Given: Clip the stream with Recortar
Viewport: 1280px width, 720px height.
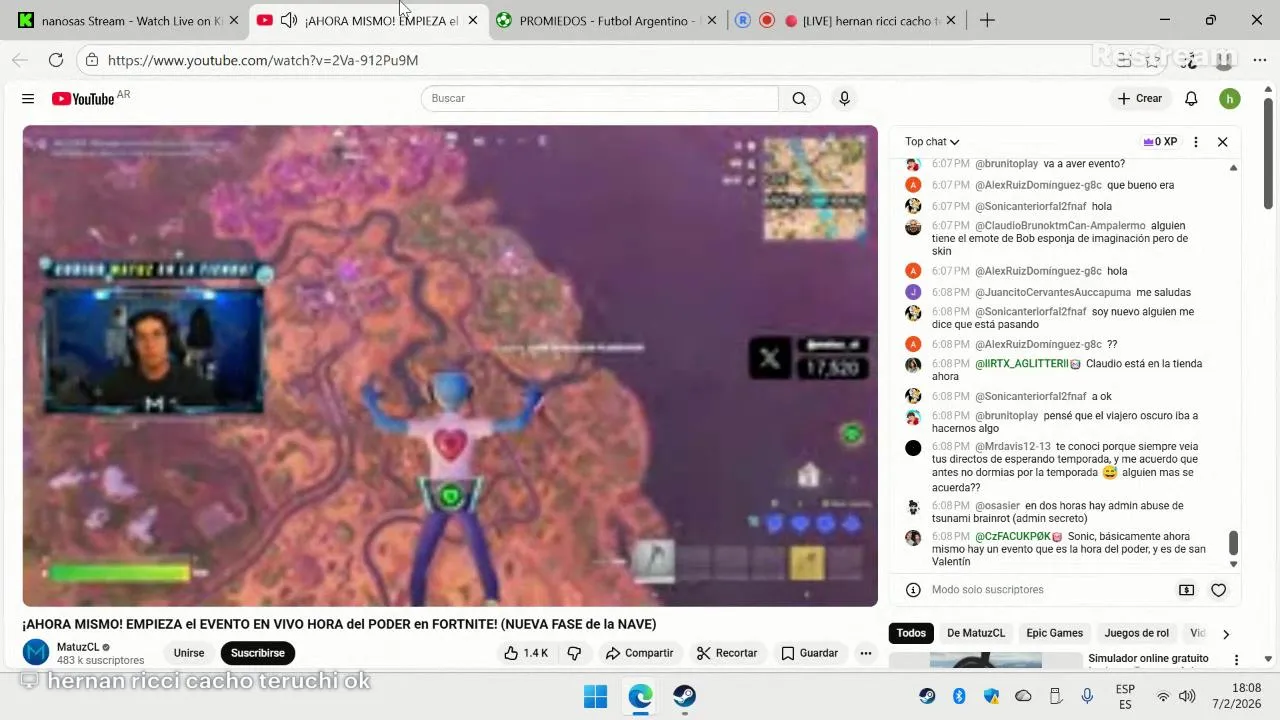Looking at the screenshot, I should [727, 653].
